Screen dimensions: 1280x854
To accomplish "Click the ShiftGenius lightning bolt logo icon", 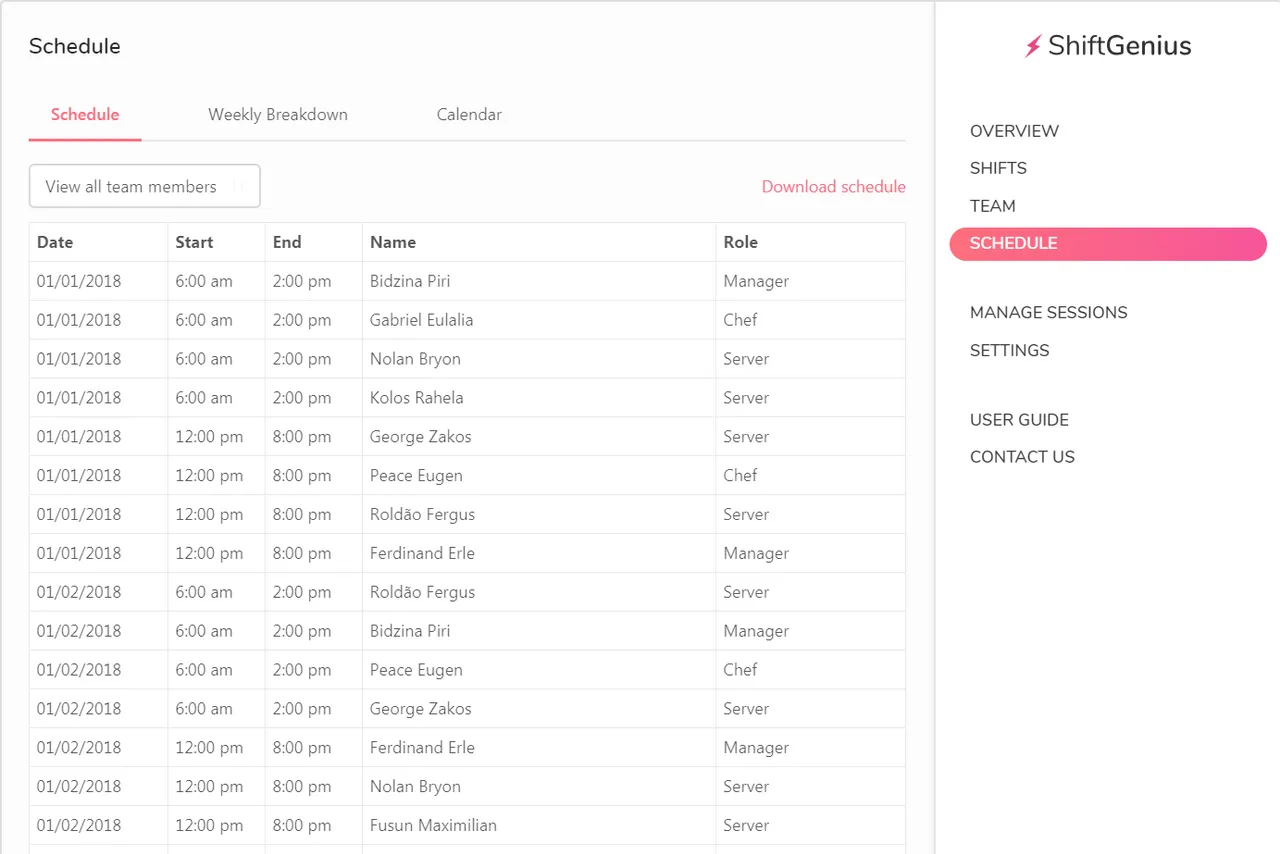I will click(1033, 46).
